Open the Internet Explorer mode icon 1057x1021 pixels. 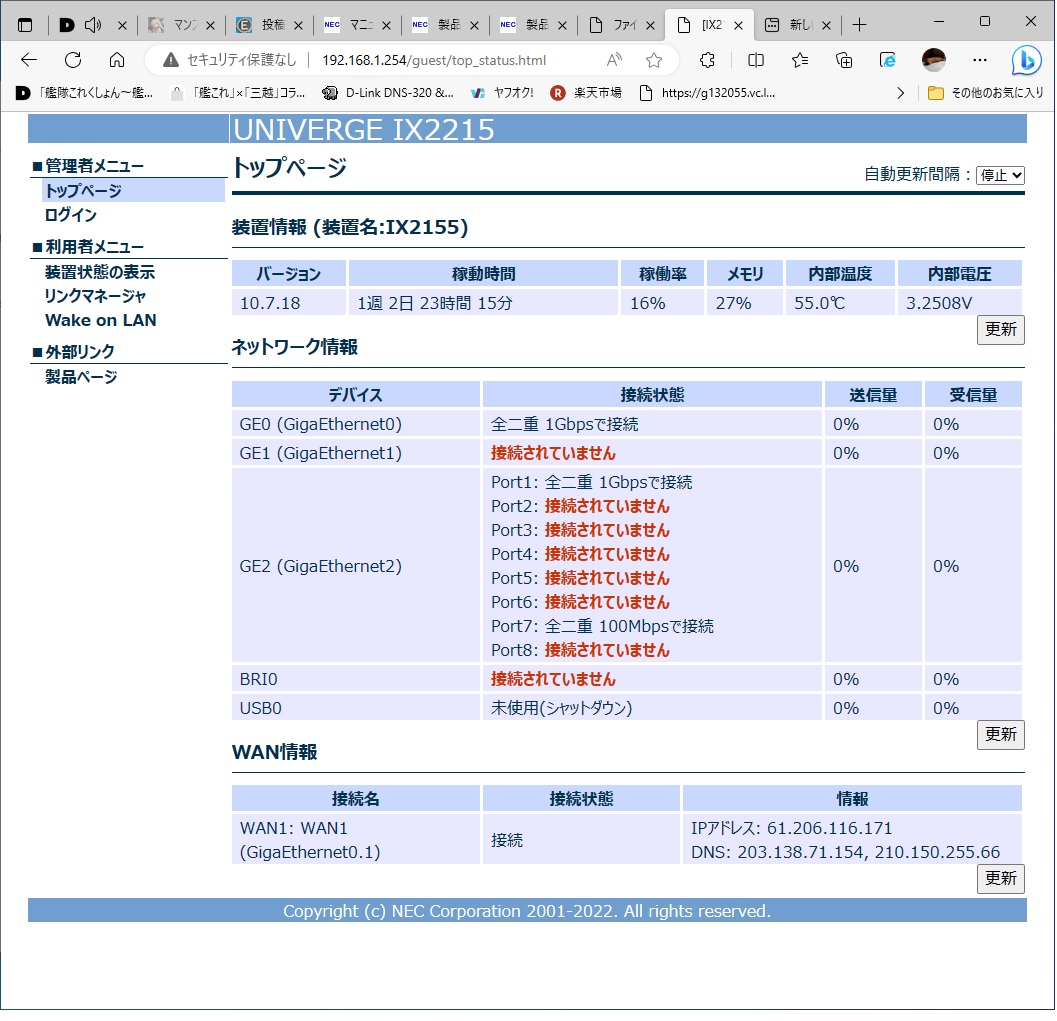pyautogui.click(x=888, y=60)
